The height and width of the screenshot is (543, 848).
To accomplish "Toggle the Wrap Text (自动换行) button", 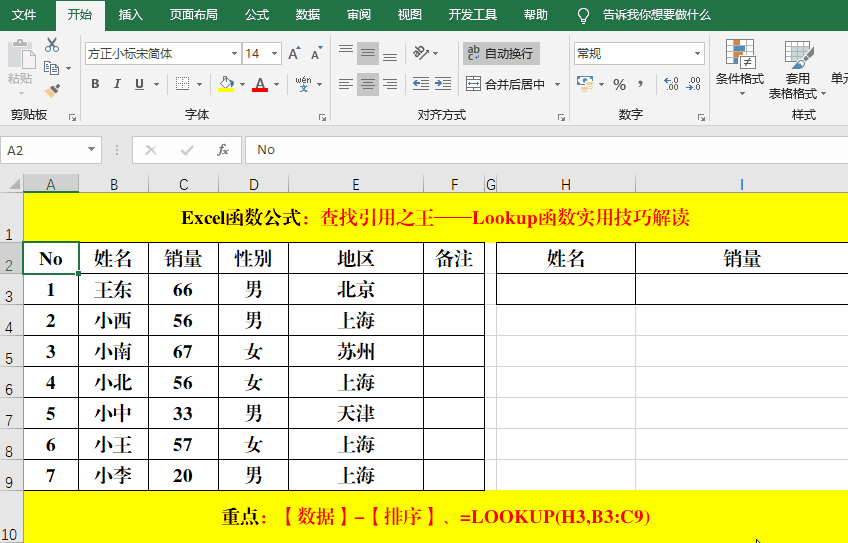I will (x=500, y=53).
